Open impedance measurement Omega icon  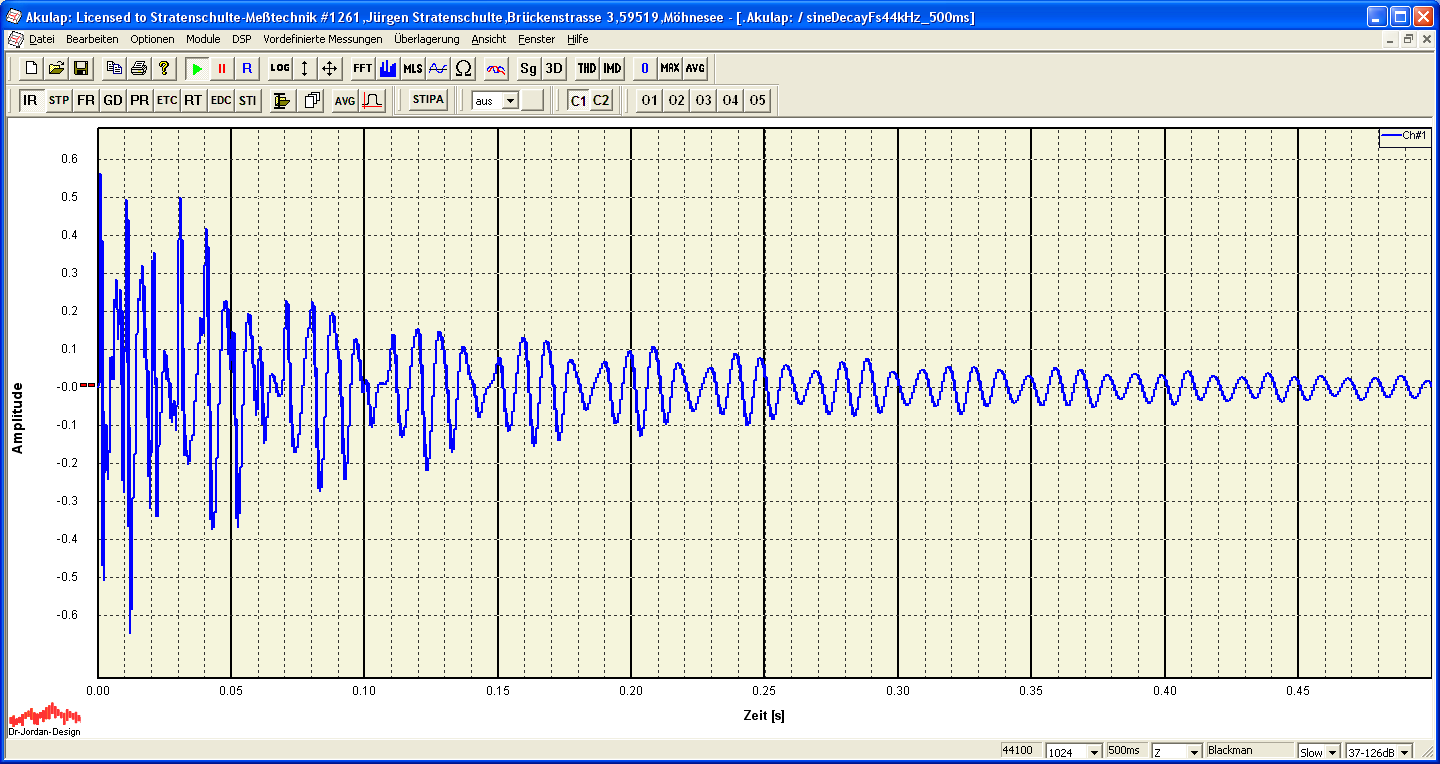tap(463, 69)
